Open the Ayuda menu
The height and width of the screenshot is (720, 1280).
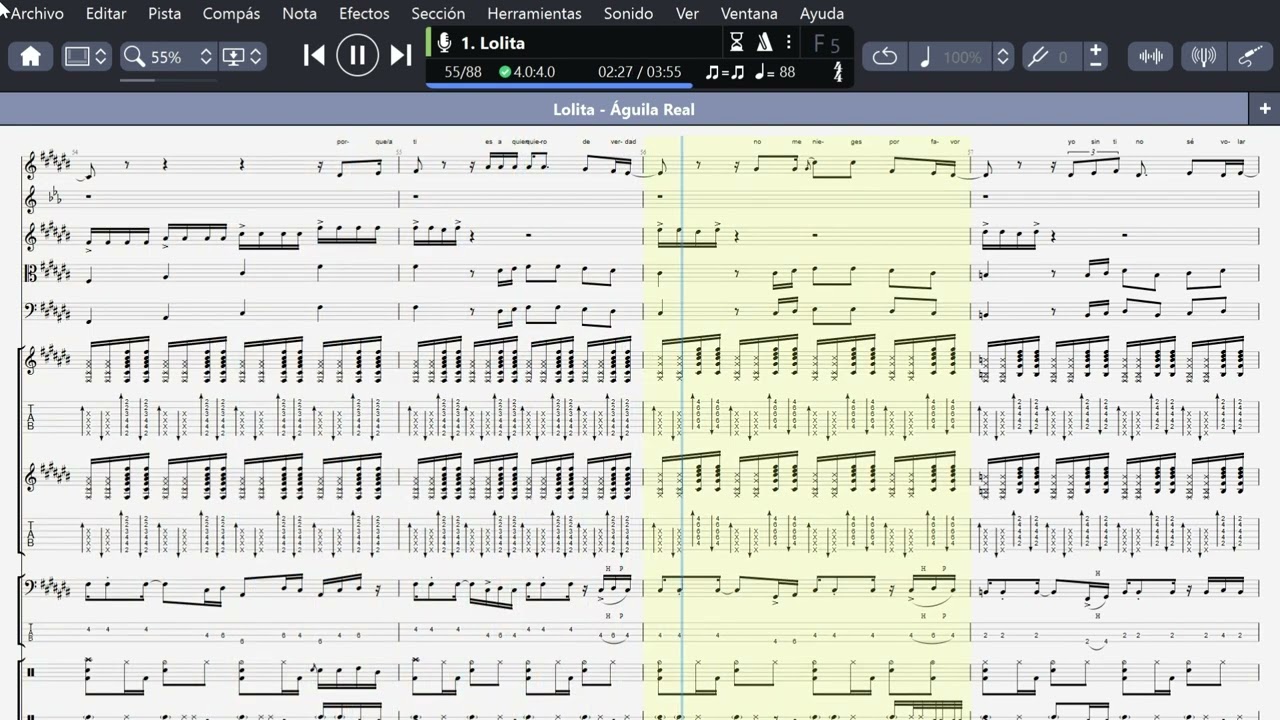(822, 13)
